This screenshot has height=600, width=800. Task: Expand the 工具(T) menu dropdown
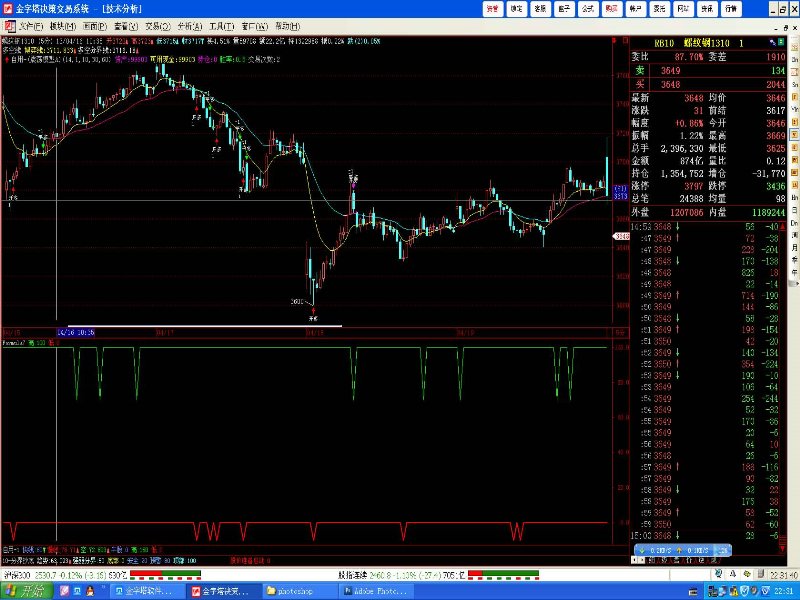pyautogui.click(x=221, y=25)
